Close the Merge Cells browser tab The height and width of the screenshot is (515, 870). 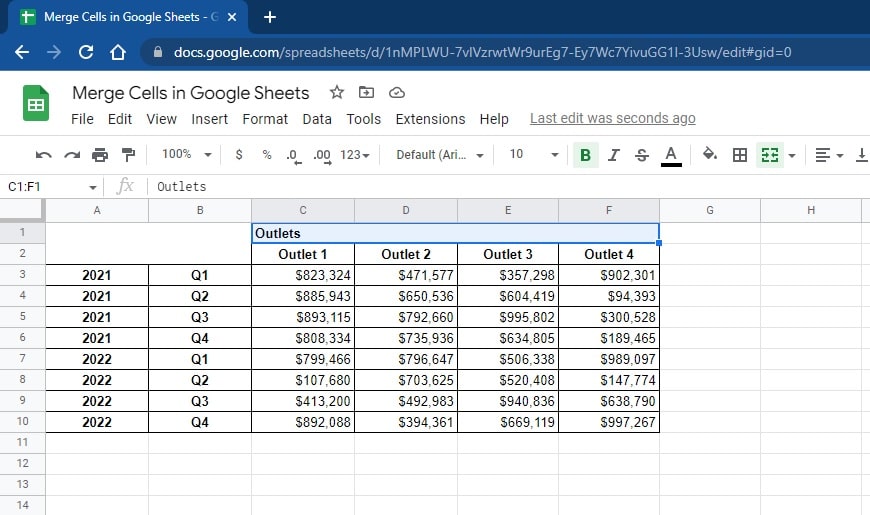pos(232,17)
